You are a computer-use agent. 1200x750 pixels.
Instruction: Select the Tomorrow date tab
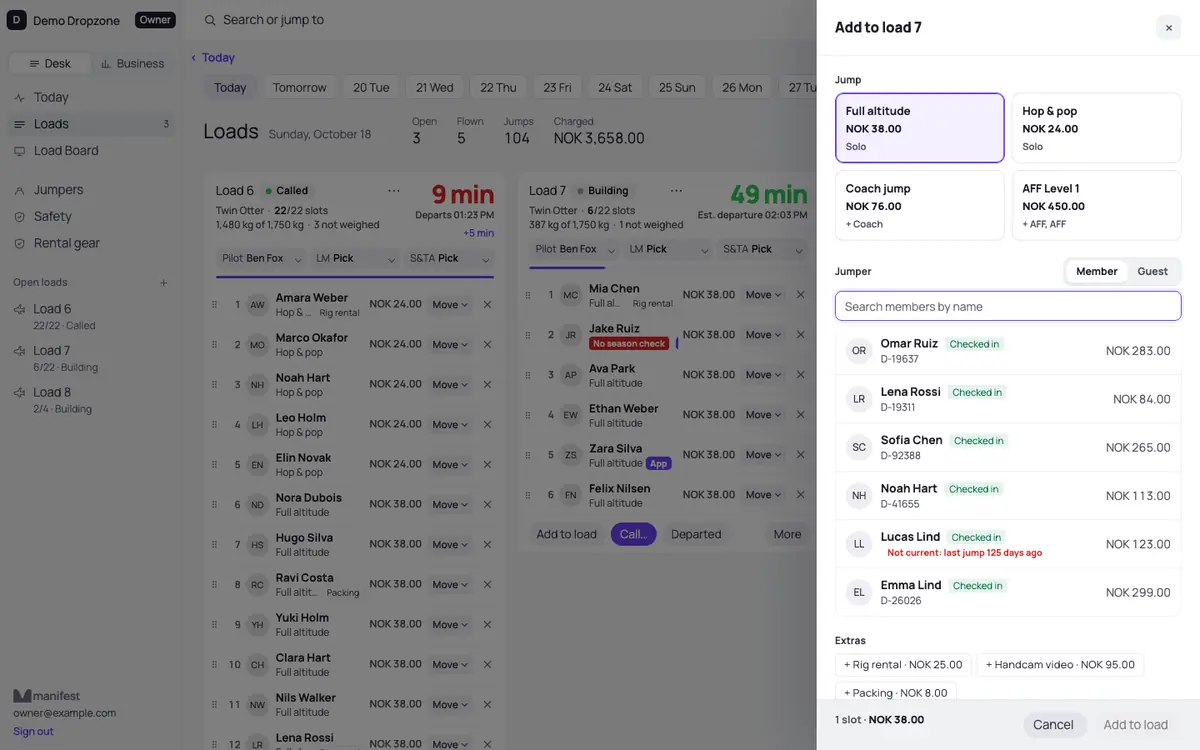[300, 88]
